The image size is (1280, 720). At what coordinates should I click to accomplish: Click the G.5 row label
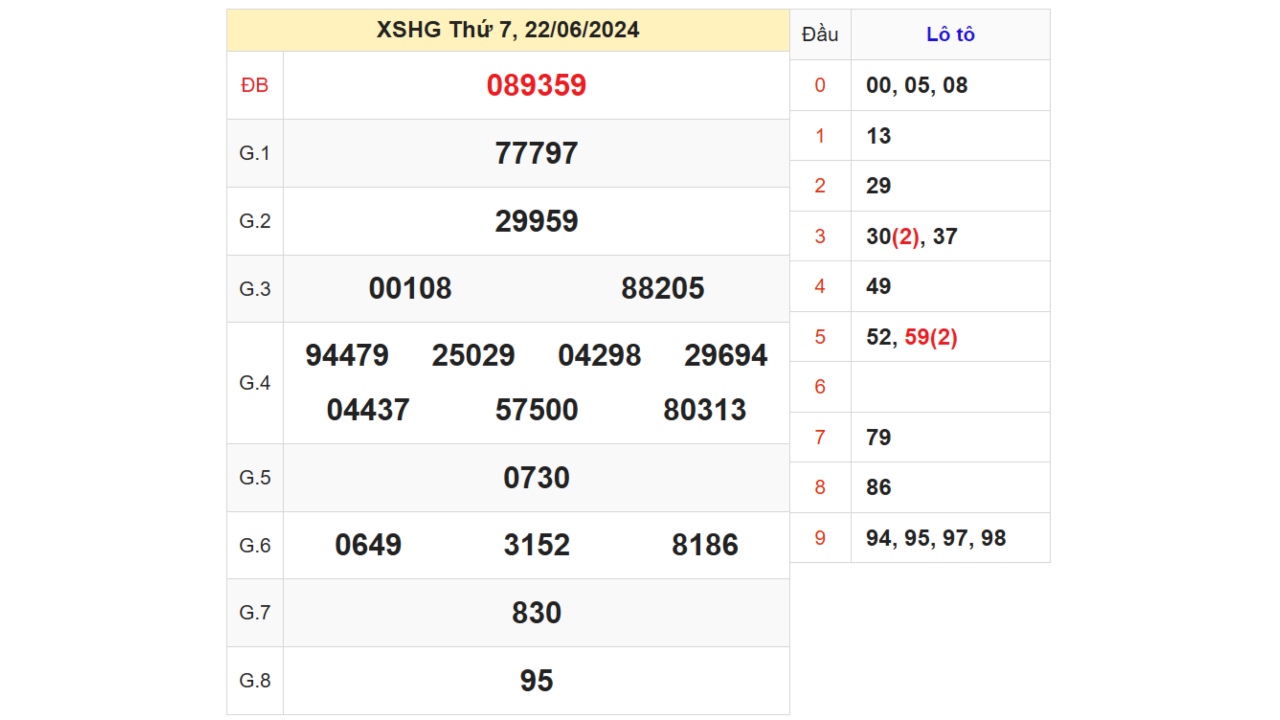point(255,478)
